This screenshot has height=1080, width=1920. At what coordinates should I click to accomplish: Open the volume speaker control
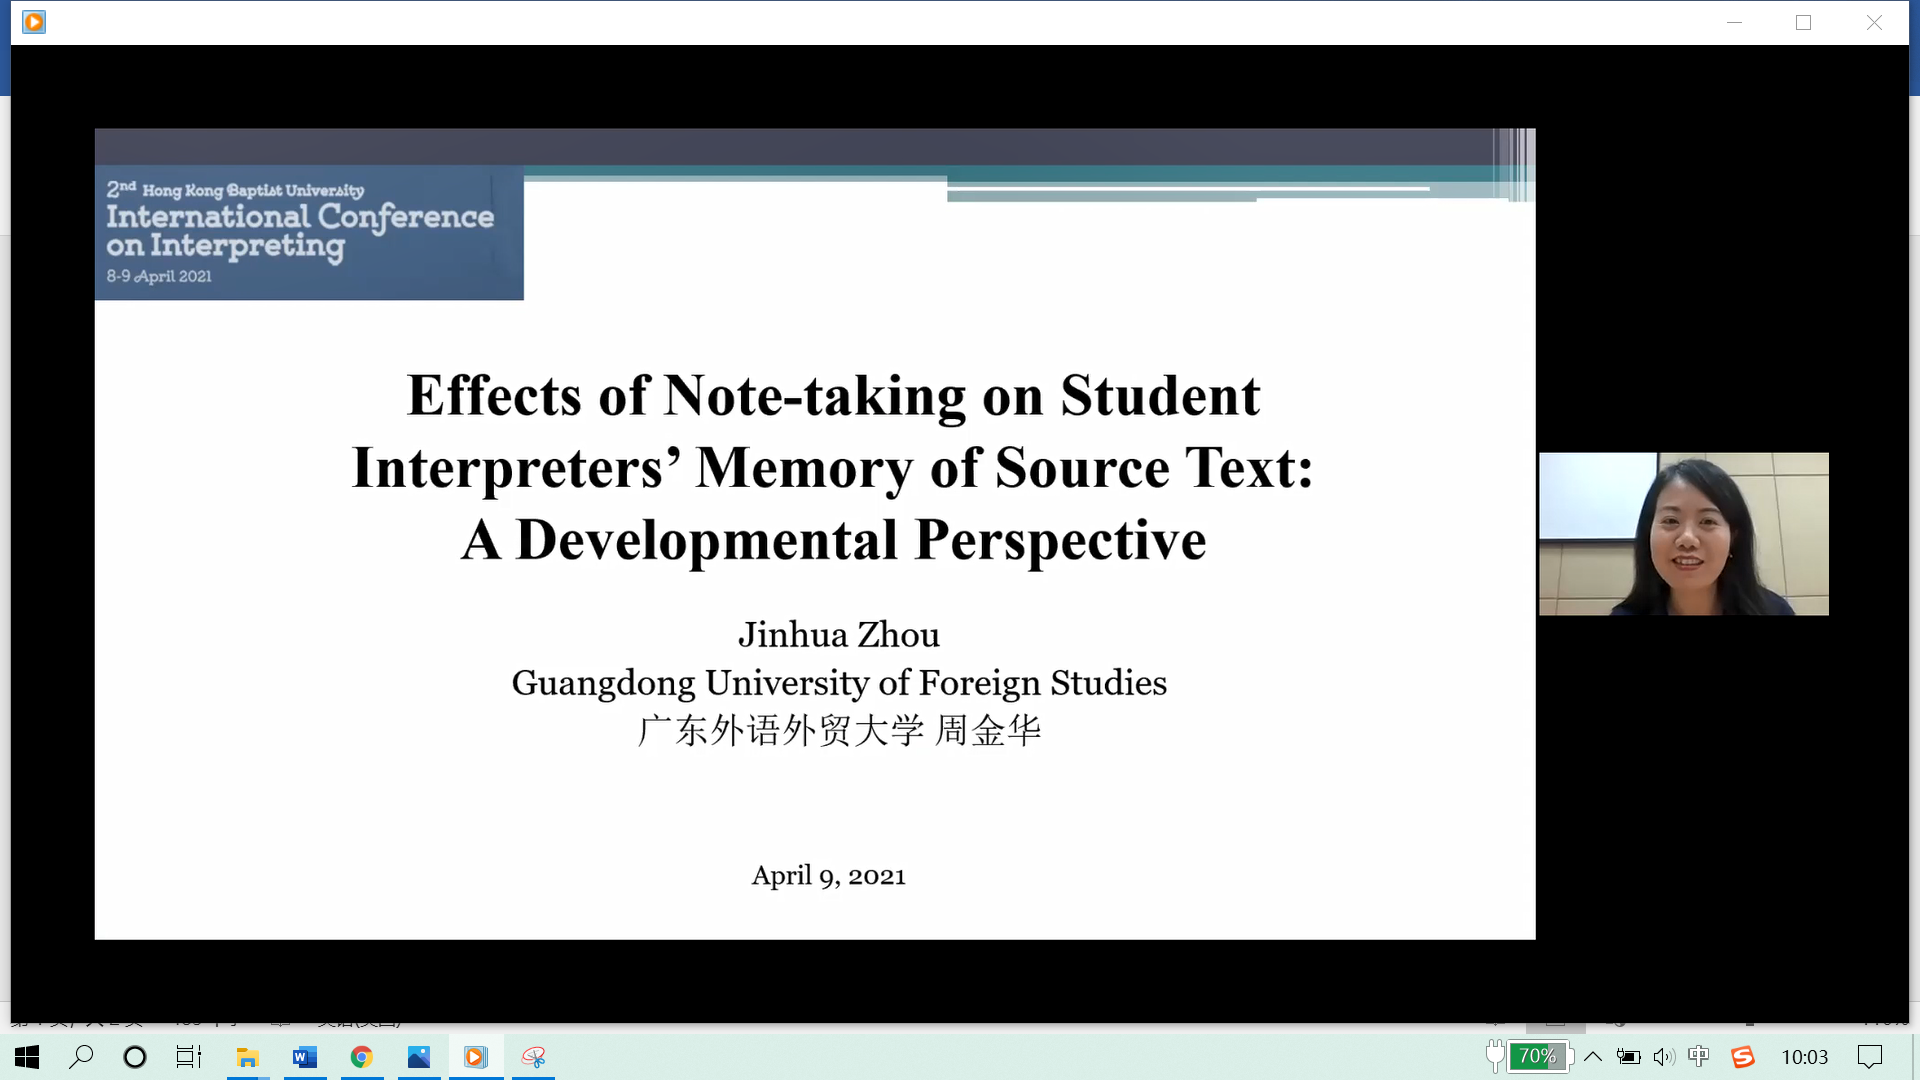pos(1664,1057)
